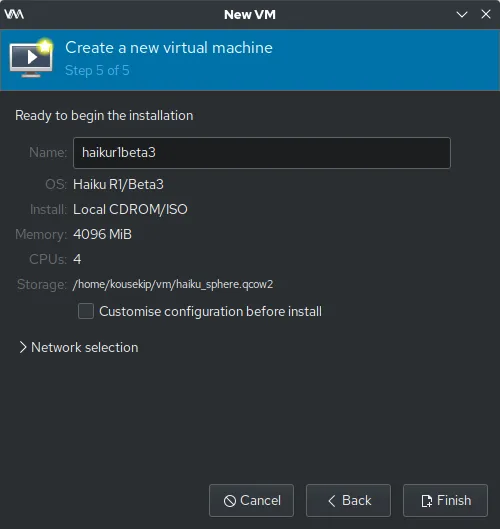
Task: Close the New VM window
Action: point(485,14)
